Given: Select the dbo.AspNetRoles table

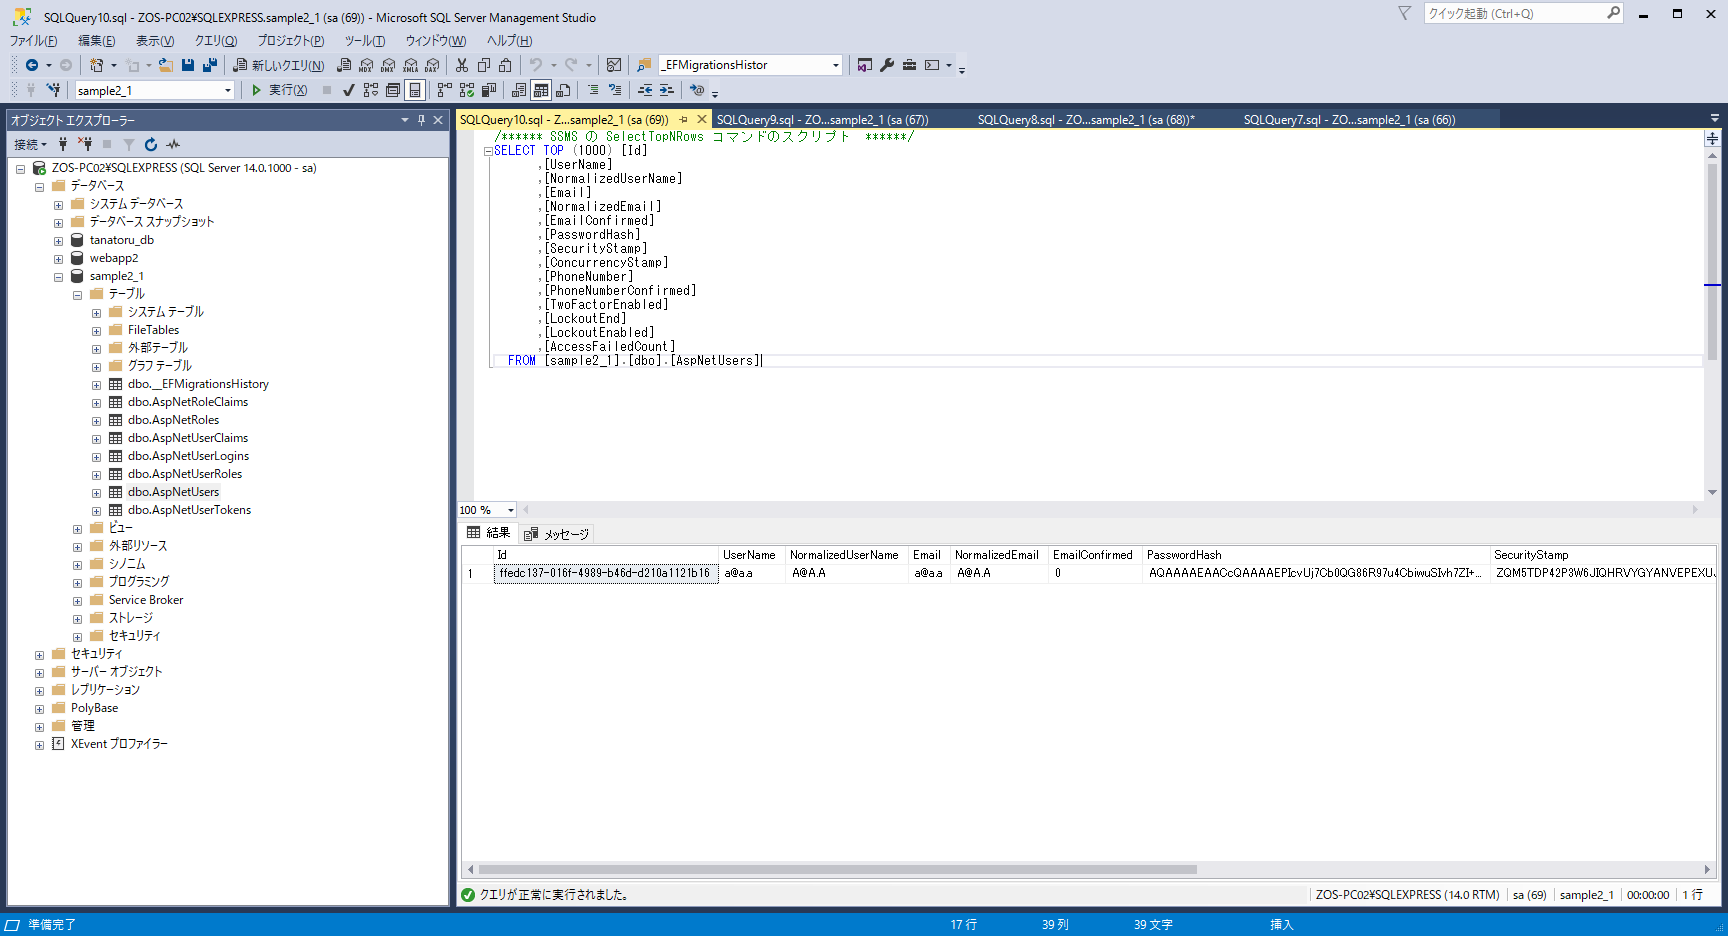Looking at the screenshot, I should pos(173,420).
